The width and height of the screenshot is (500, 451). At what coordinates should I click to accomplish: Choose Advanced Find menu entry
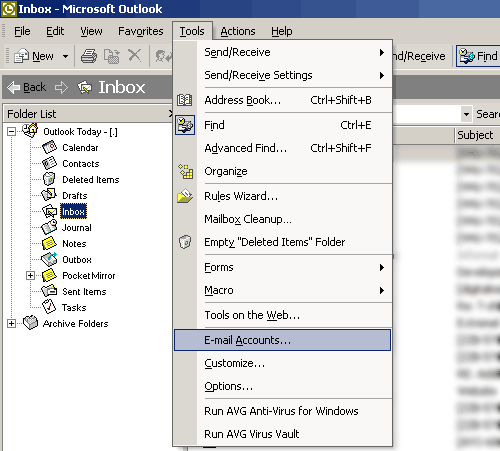(x=282, y=148)
